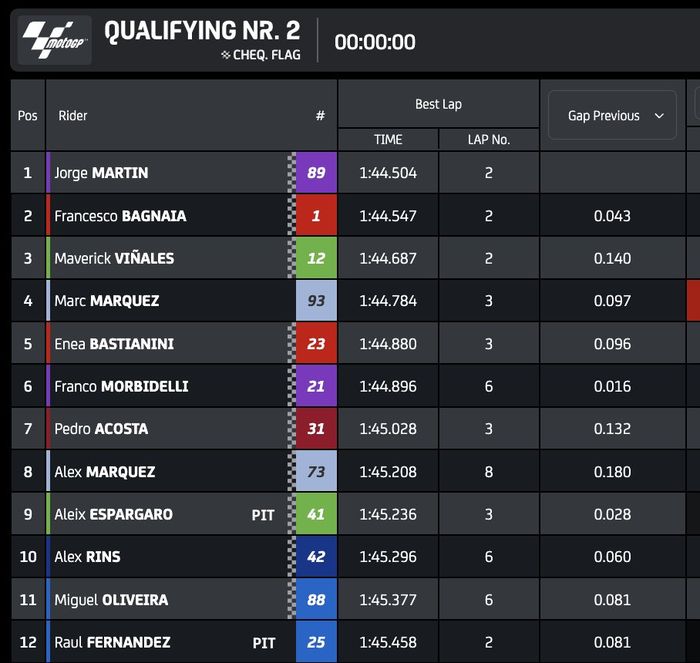Viewport: 700px width, 663px height.
Task: Click the PIT label for Aleix Espargaro
Action: [263, 515]
